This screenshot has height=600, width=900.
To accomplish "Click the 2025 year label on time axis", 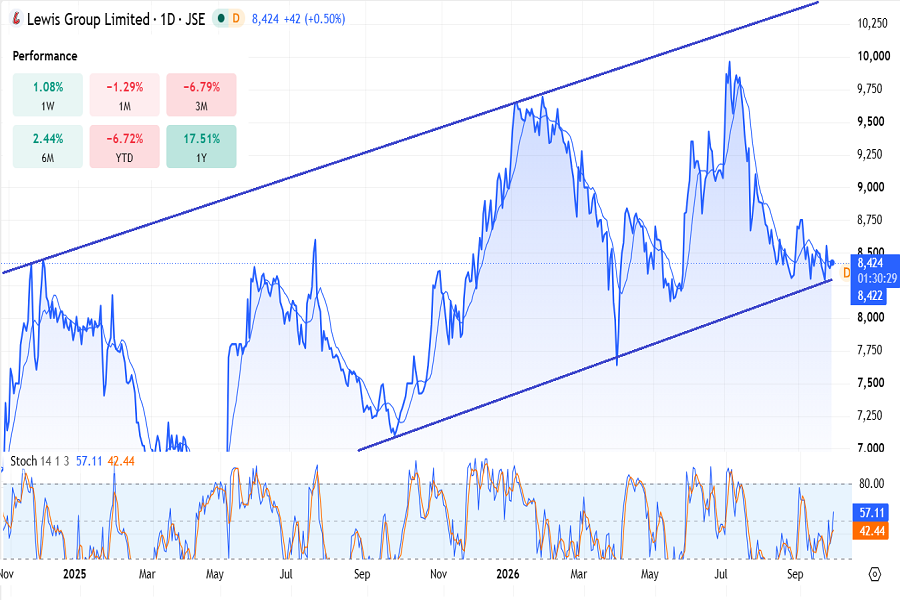I will 75,574.
